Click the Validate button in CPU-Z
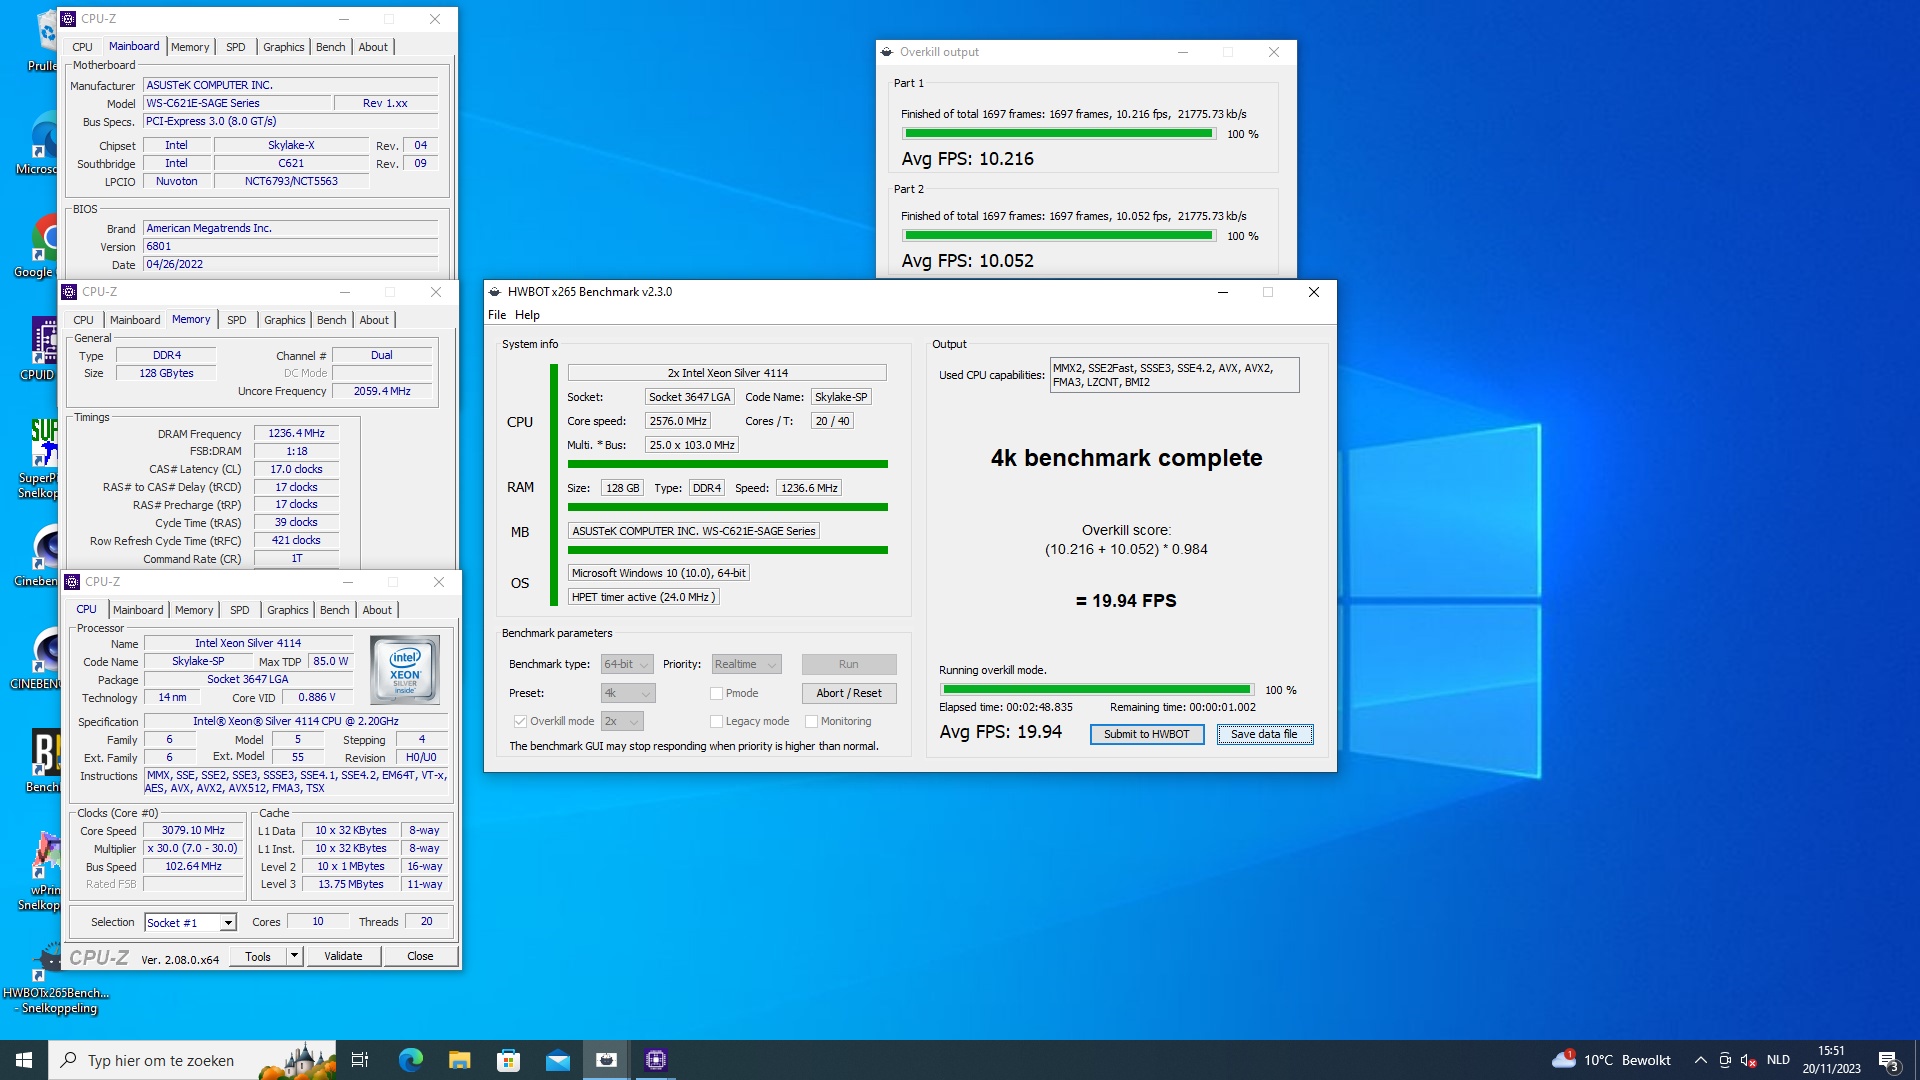Image resolution: width=1920 pixels, height=1080 pixels. tap(343, 956)
